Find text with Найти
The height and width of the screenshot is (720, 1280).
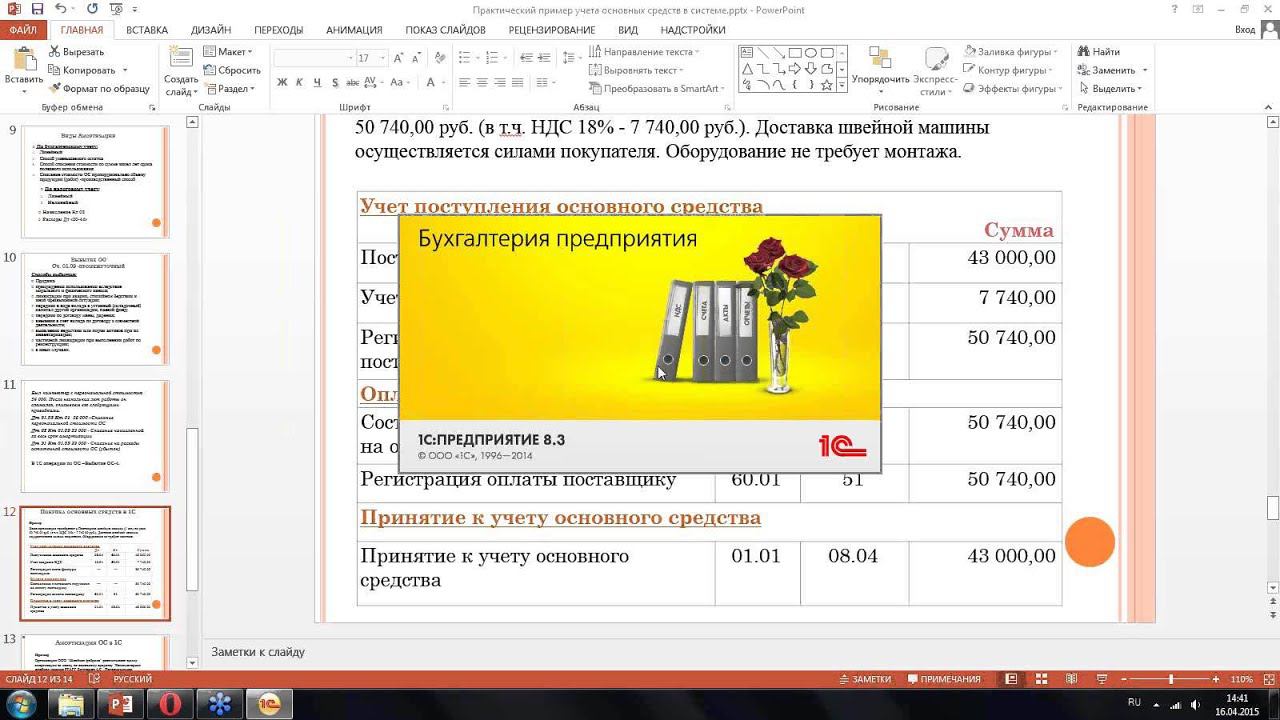[x=1098, y=51]
